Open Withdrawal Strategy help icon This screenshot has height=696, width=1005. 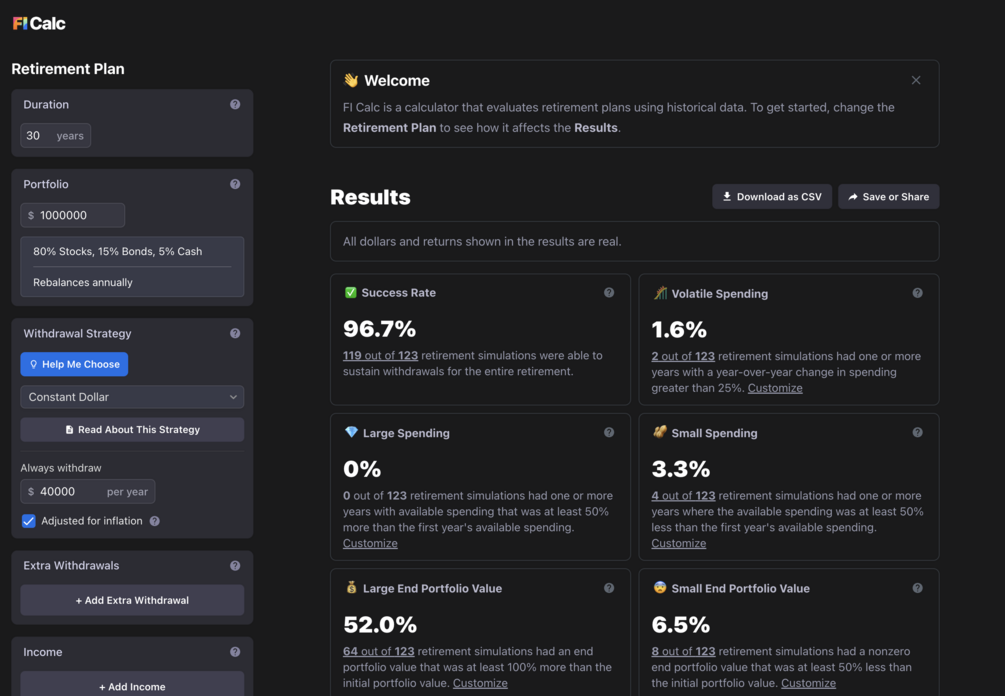coord(235,333)
